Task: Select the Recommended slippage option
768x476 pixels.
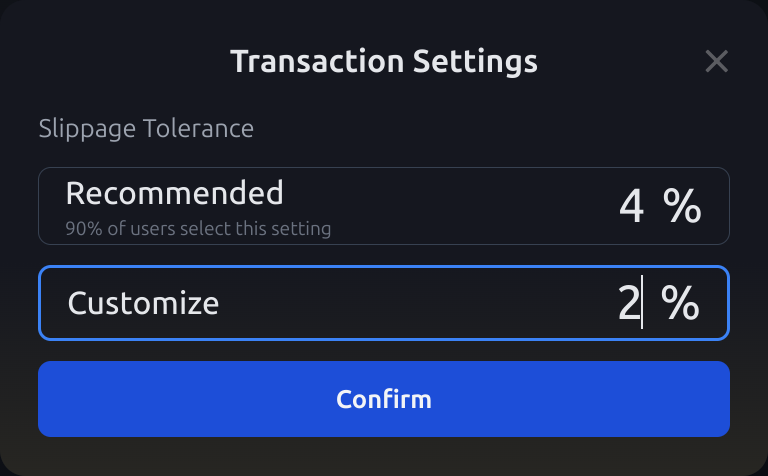Action: [384, 206]
